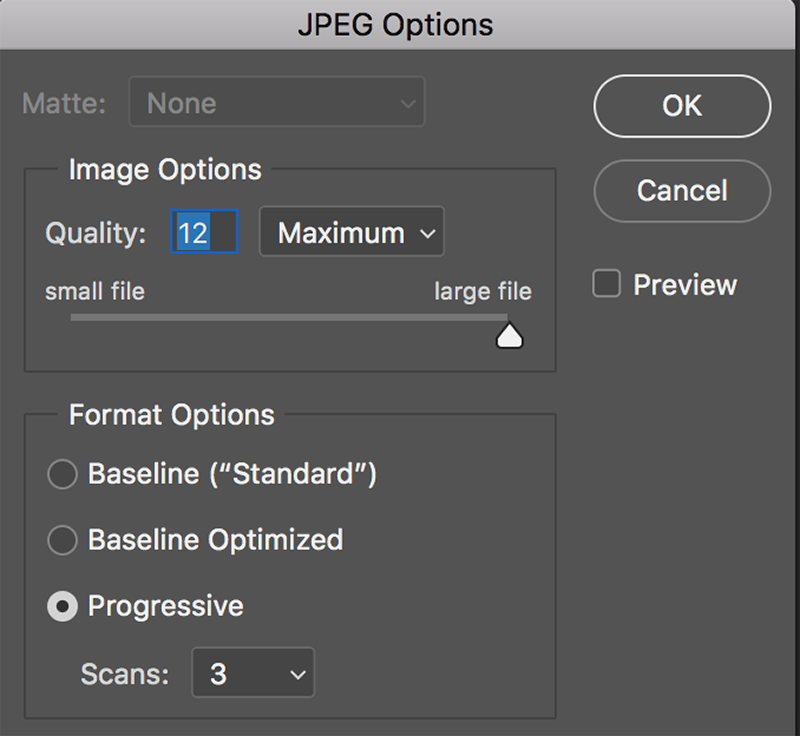Image resolution: width=800 pixels, height=736 pixels.
Task: Click the chevron on the Maximum dropdown
Action: coord(427,232)
